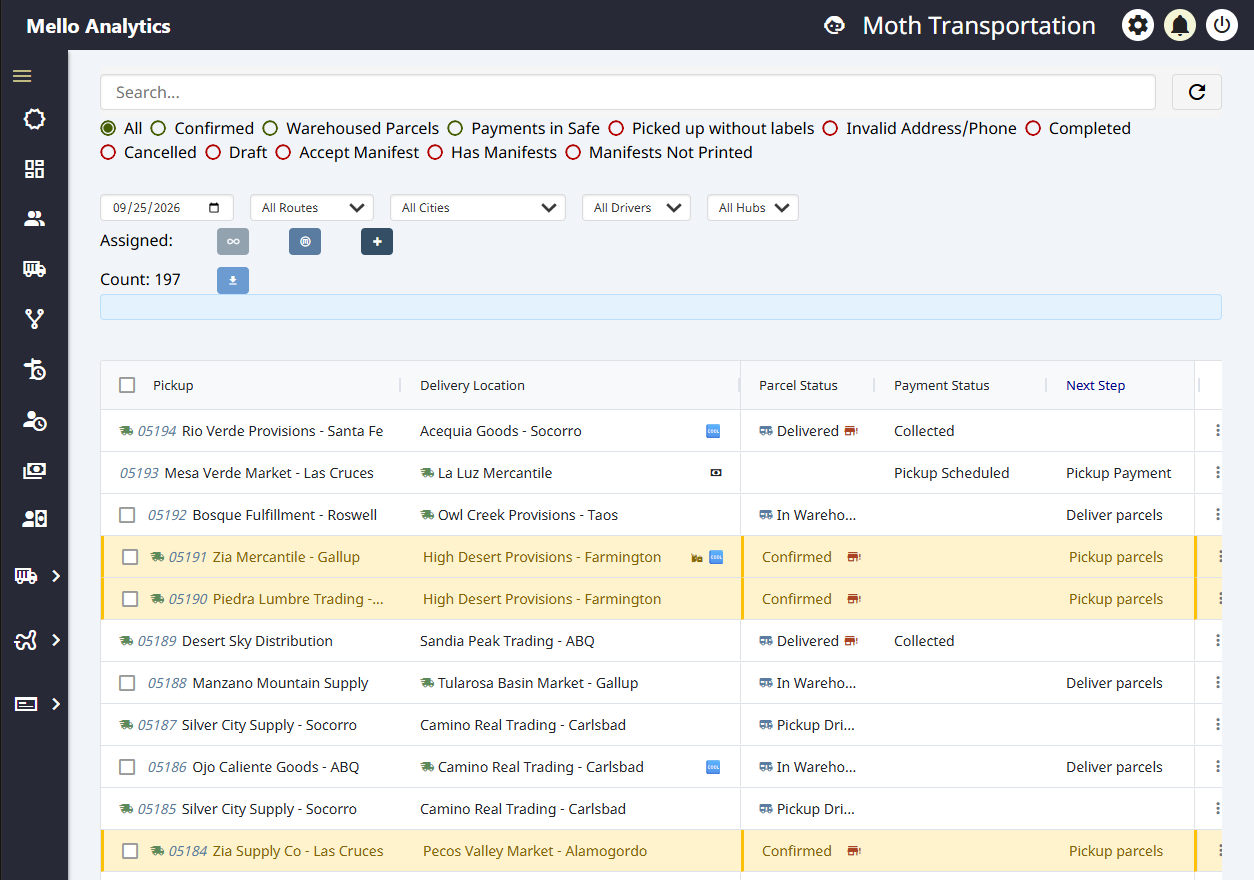Click in the Search field
The height and width of the screenshot is (880, 1254).
click(628, 92)
